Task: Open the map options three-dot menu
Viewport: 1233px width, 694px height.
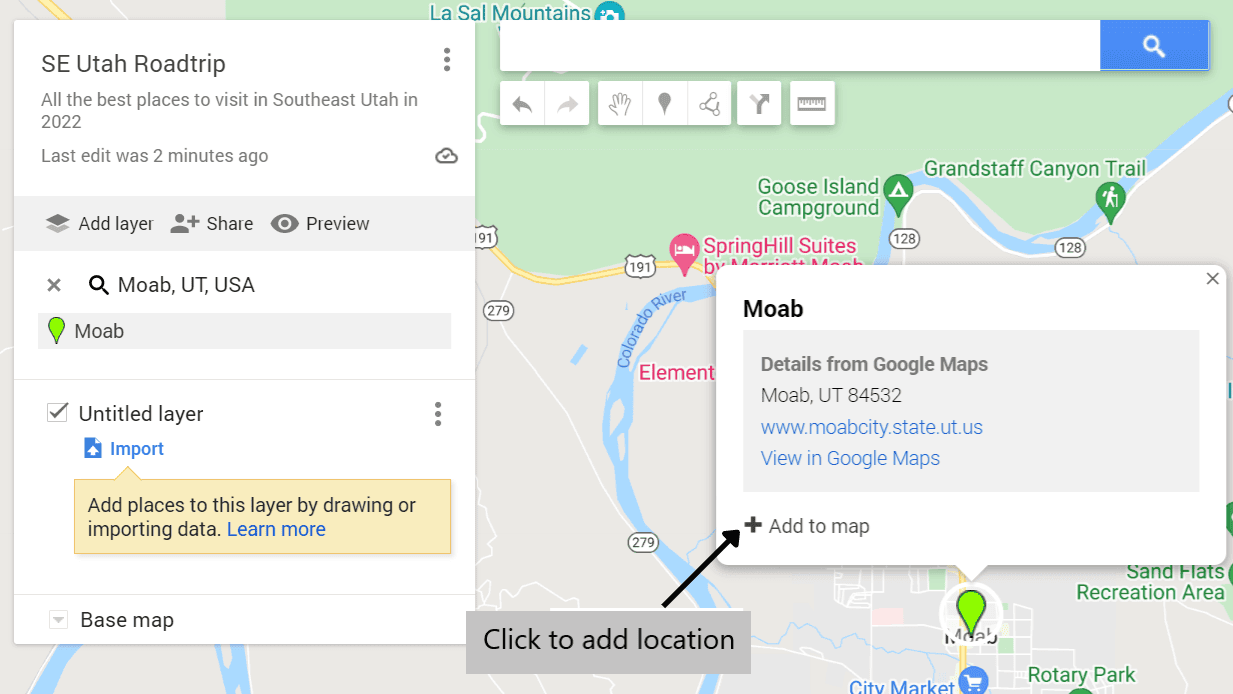Action: coord(447,60)
